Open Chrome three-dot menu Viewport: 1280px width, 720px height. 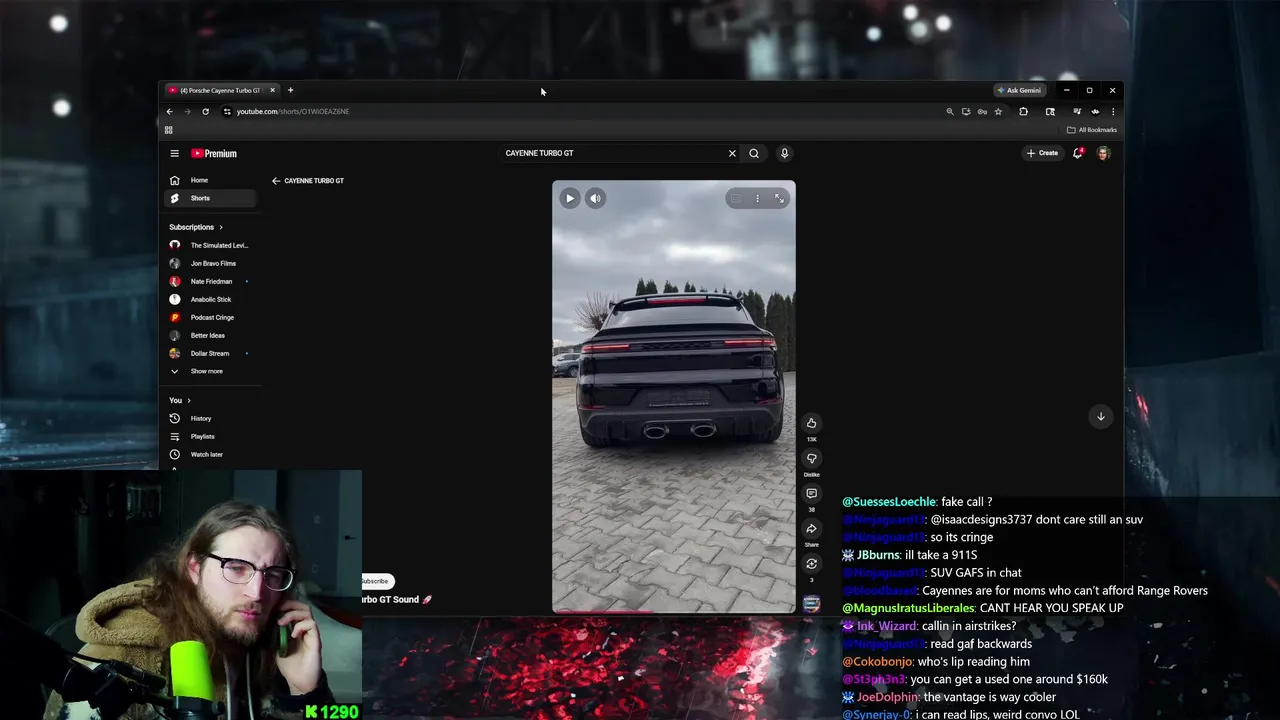(x=1113, y=112)
